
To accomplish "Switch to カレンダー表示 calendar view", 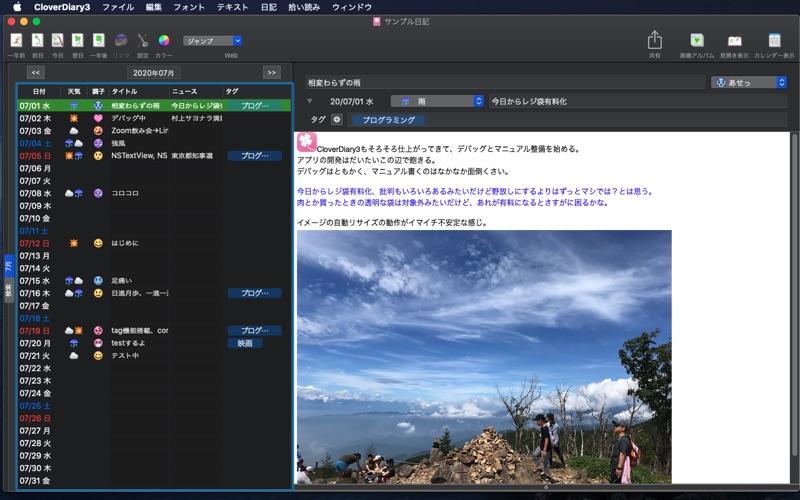I will pyautogui.click(x=774, y=40).
